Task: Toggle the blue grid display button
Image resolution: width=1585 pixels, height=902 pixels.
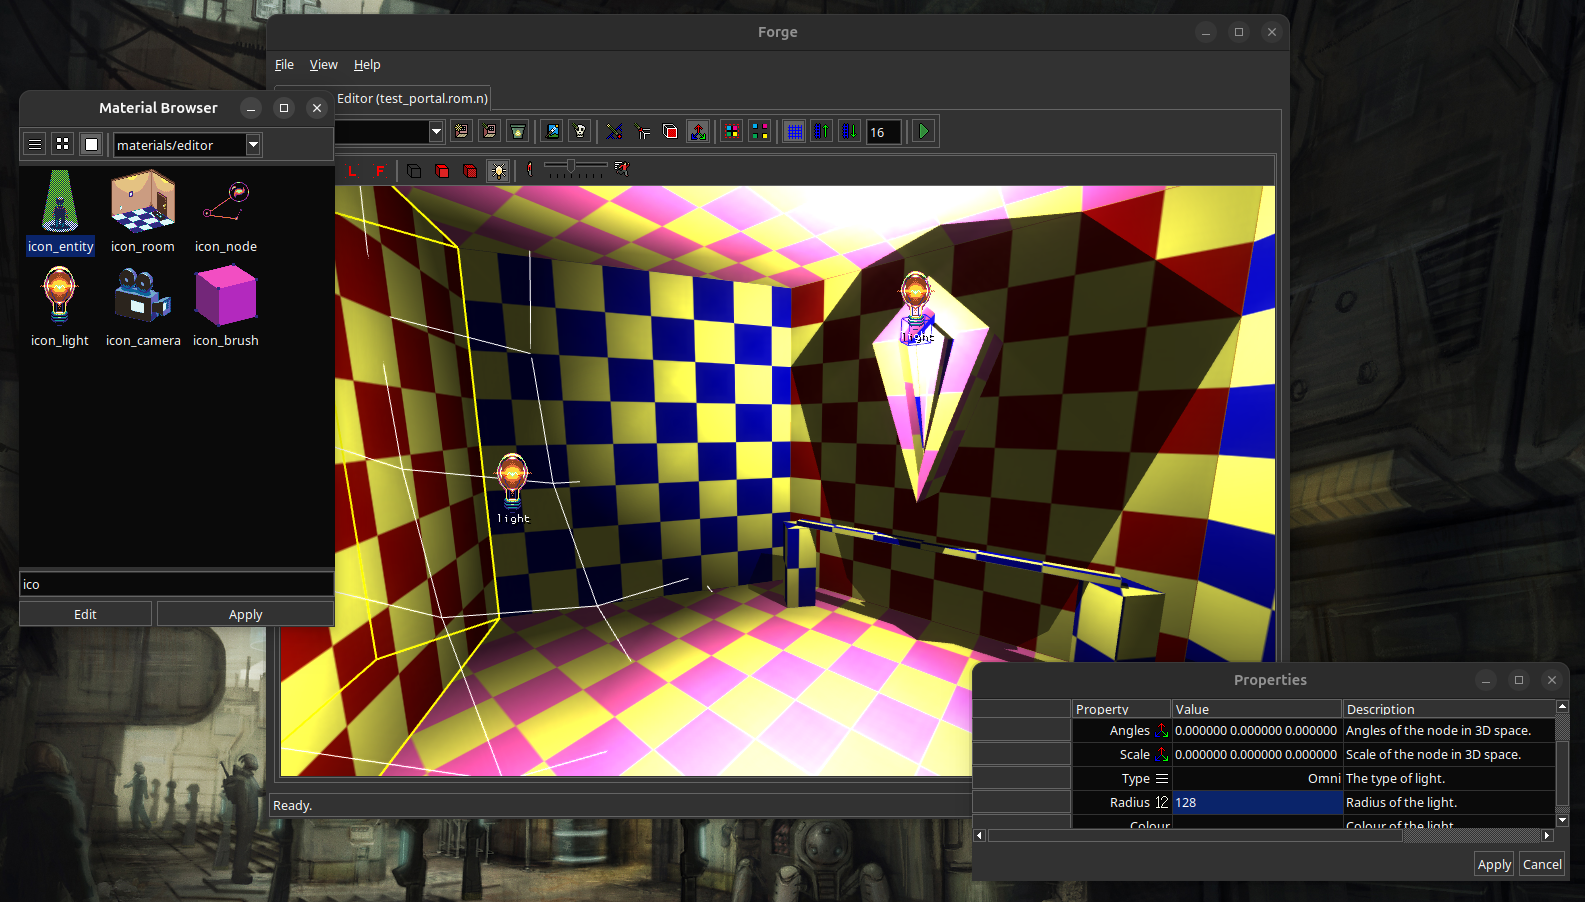Action: (794, 132)
